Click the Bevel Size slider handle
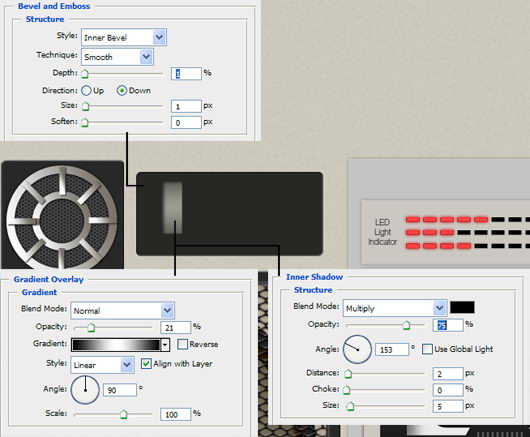The height and width of the screenshot is (437, 530). (85, 106)
